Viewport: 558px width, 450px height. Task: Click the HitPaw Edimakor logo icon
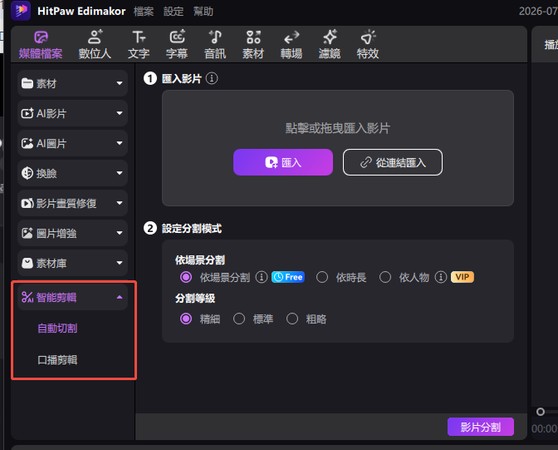21,11
